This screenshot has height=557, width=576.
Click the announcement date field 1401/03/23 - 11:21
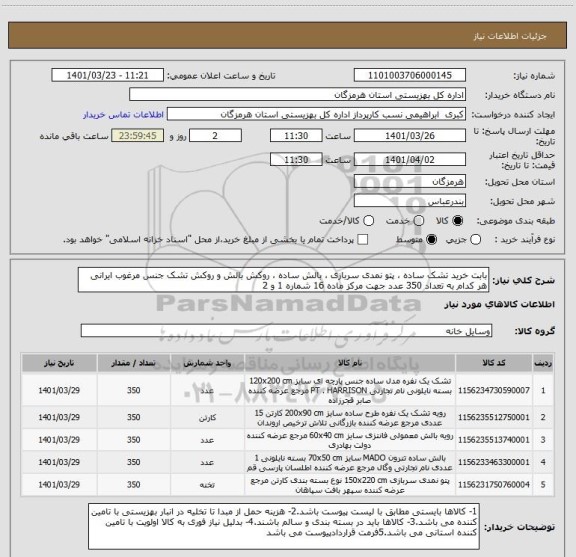[x=108, y=75]
